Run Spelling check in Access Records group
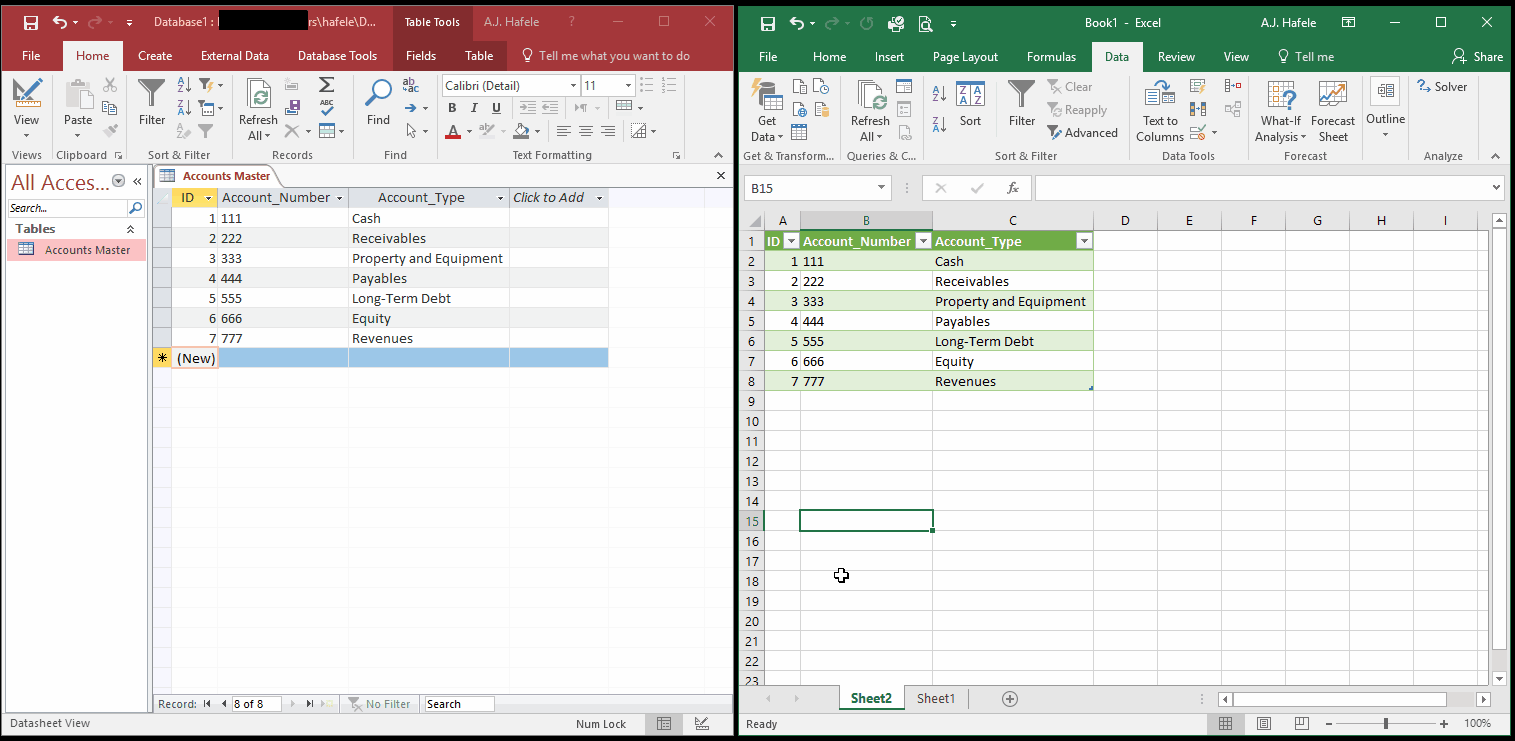 pos(326,108)
